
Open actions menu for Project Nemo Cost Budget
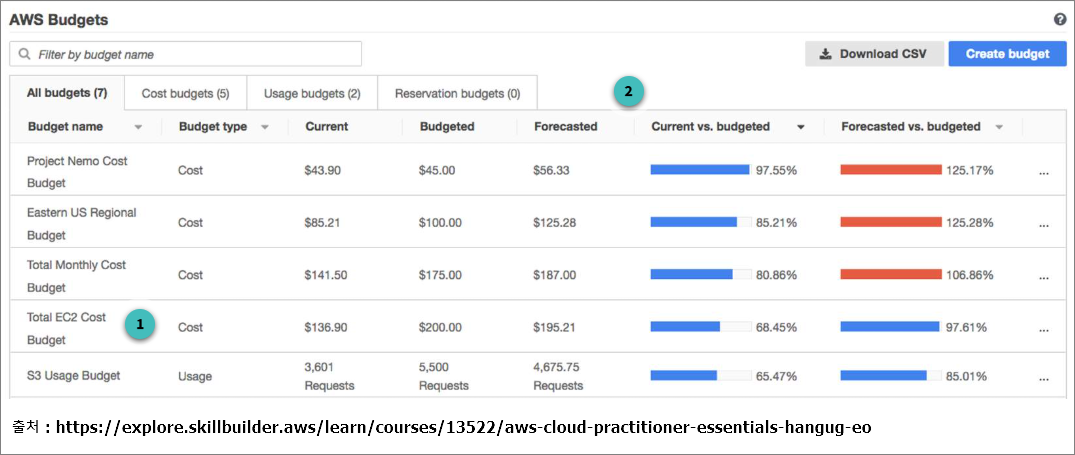click(x=1043, y=174)
